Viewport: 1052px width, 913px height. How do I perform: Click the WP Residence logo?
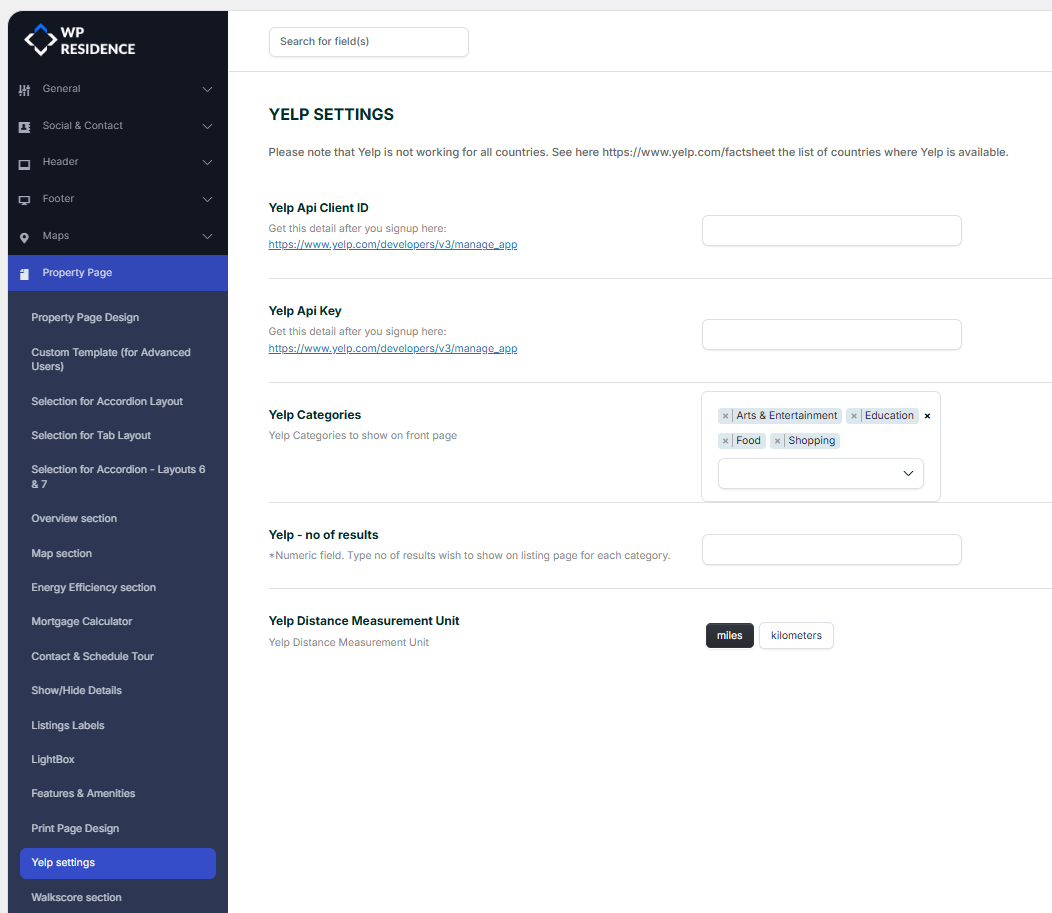coord(79,40)
